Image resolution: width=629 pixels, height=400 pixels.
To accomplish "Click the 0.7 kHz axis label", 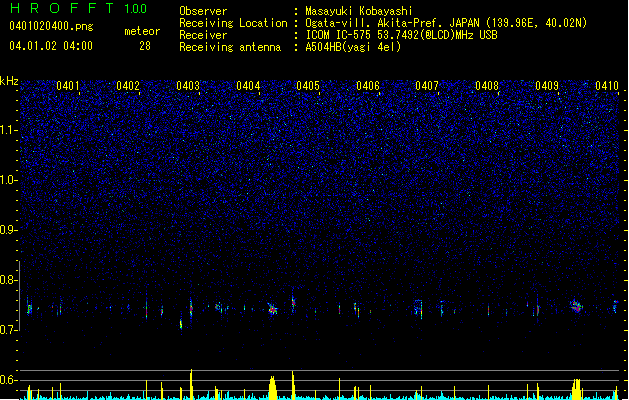I will point(9,329).
